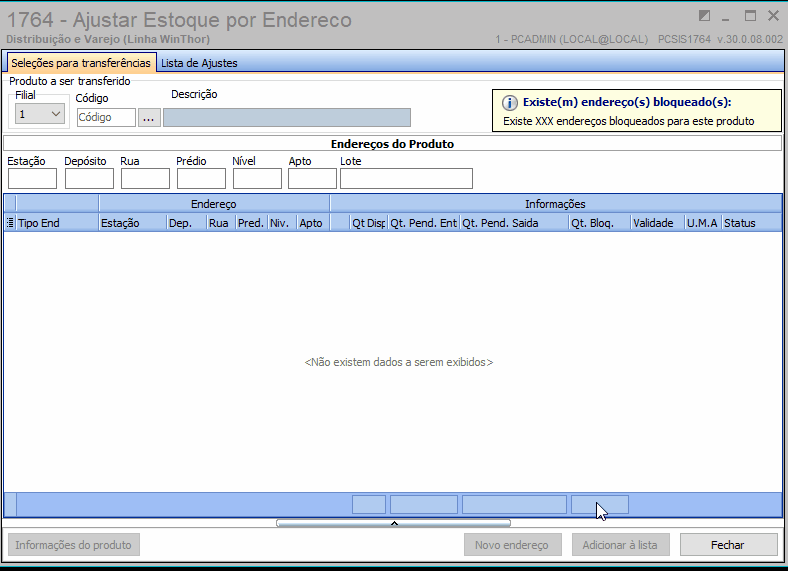The image size is (788, 571).
Task: Sort by Qt Disp column header
Action: pos(368,223)
